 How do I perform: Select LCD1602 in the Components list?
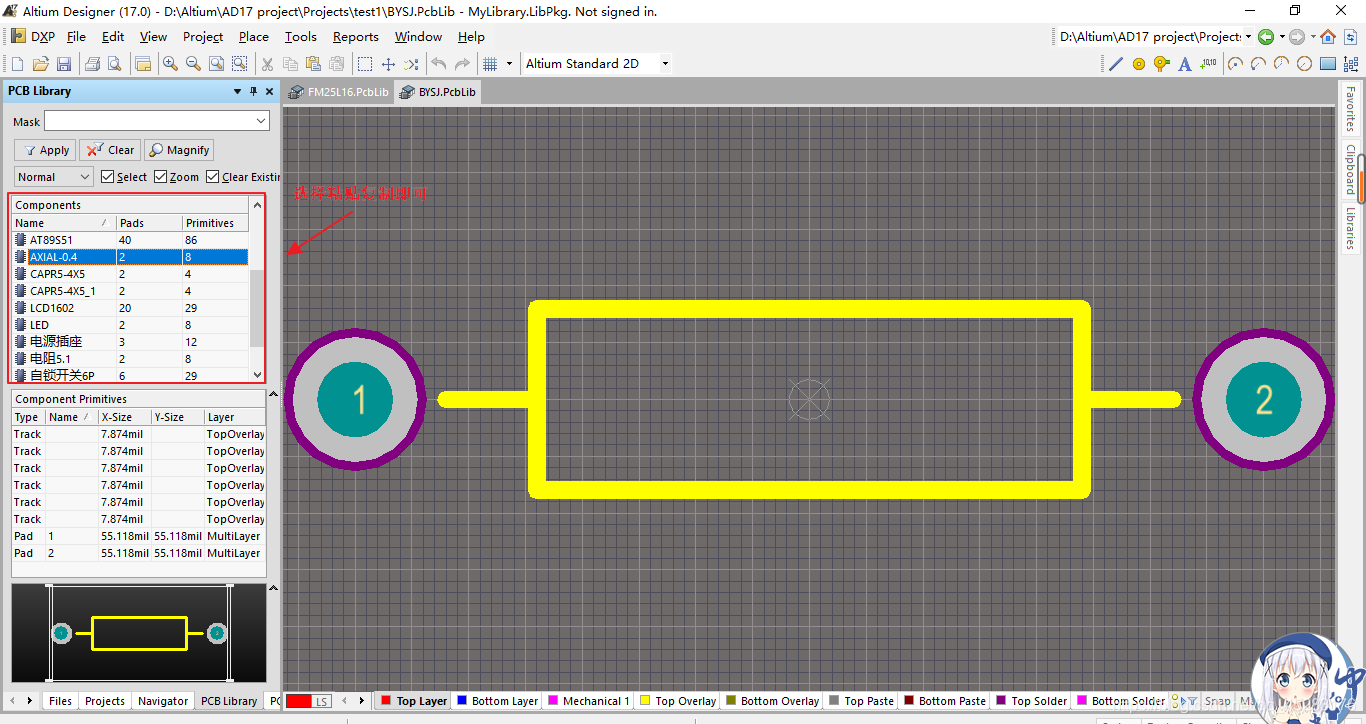52,308
